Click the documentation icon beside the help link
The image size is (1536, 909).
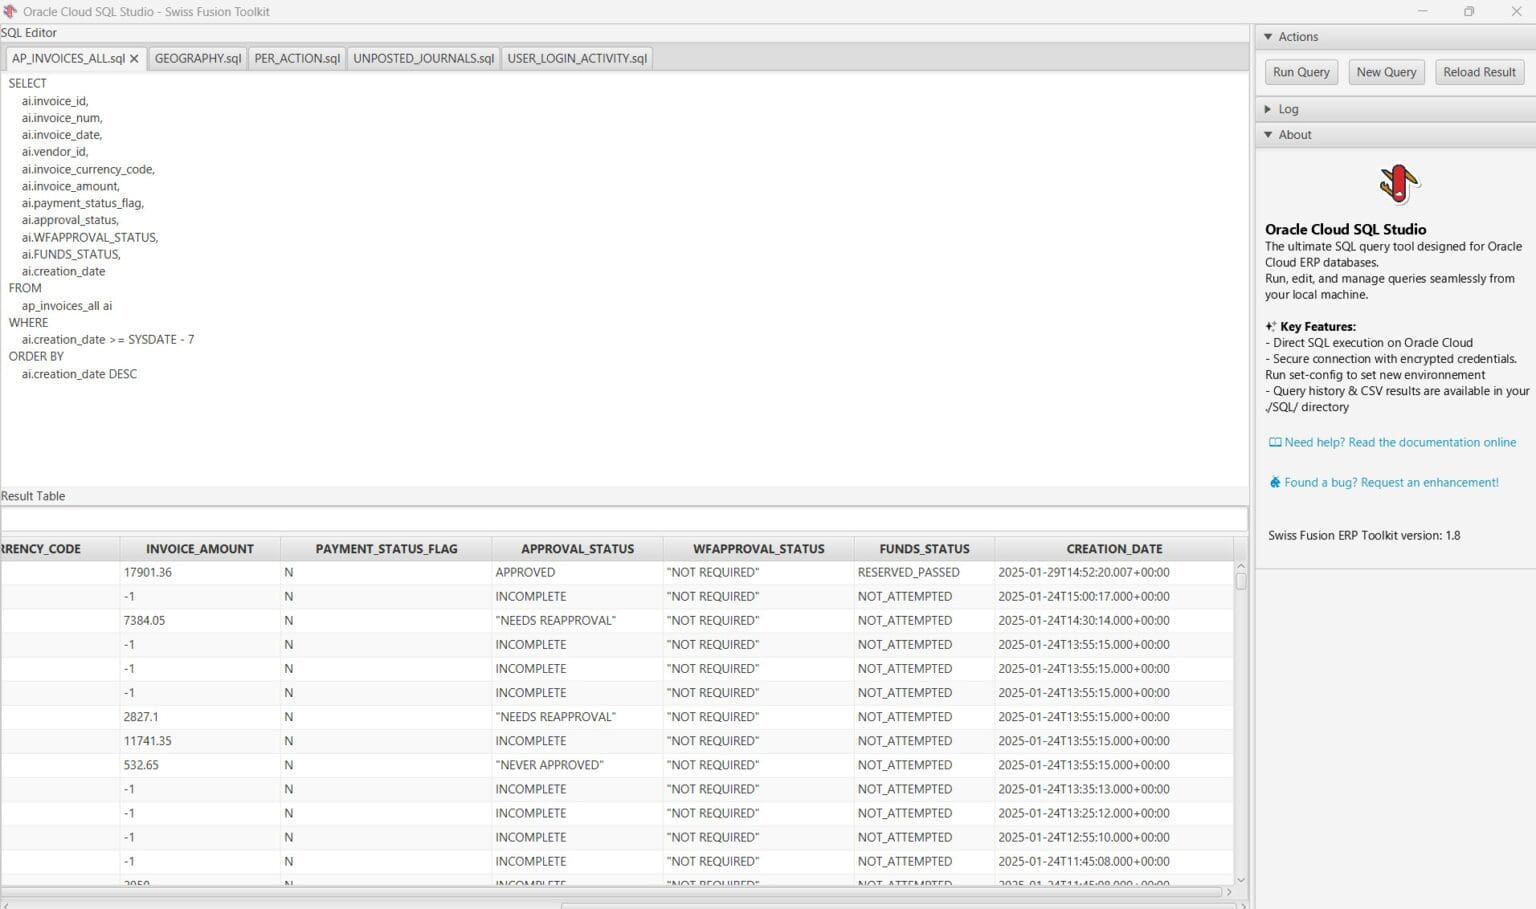(x=1274, y=441)
